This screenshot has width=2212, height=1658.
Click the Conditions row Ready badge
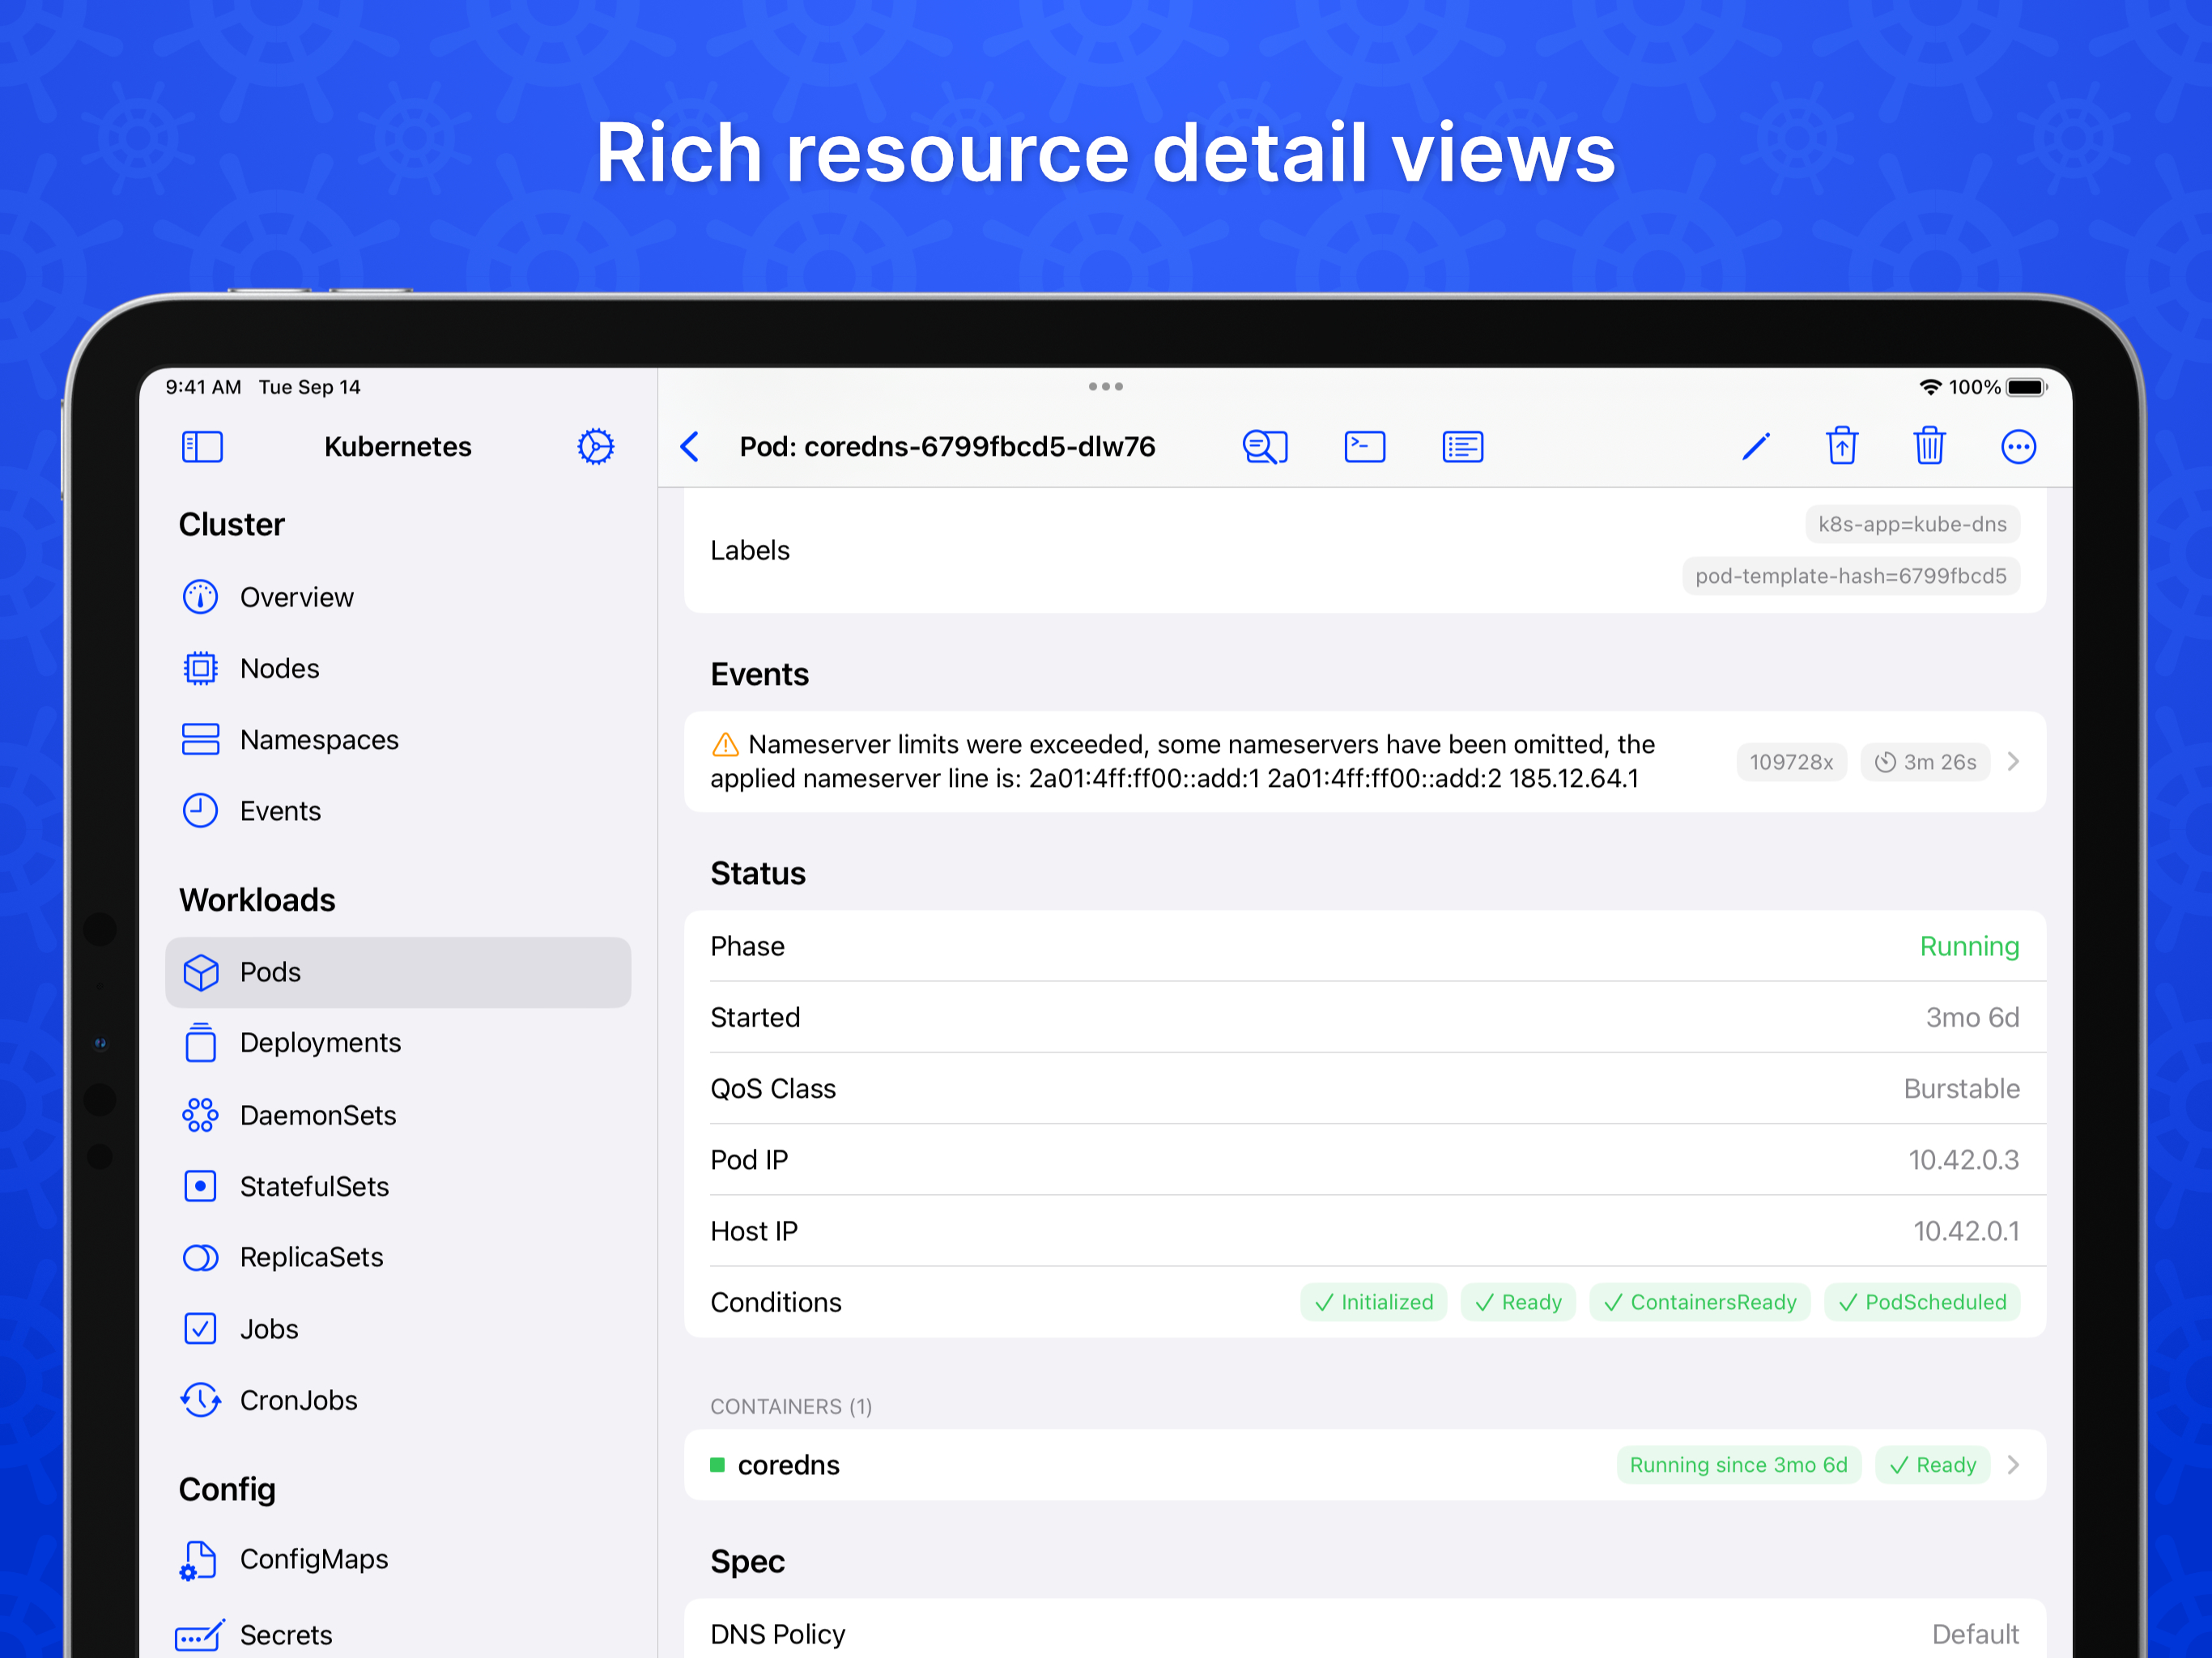coord(1518,1302)
